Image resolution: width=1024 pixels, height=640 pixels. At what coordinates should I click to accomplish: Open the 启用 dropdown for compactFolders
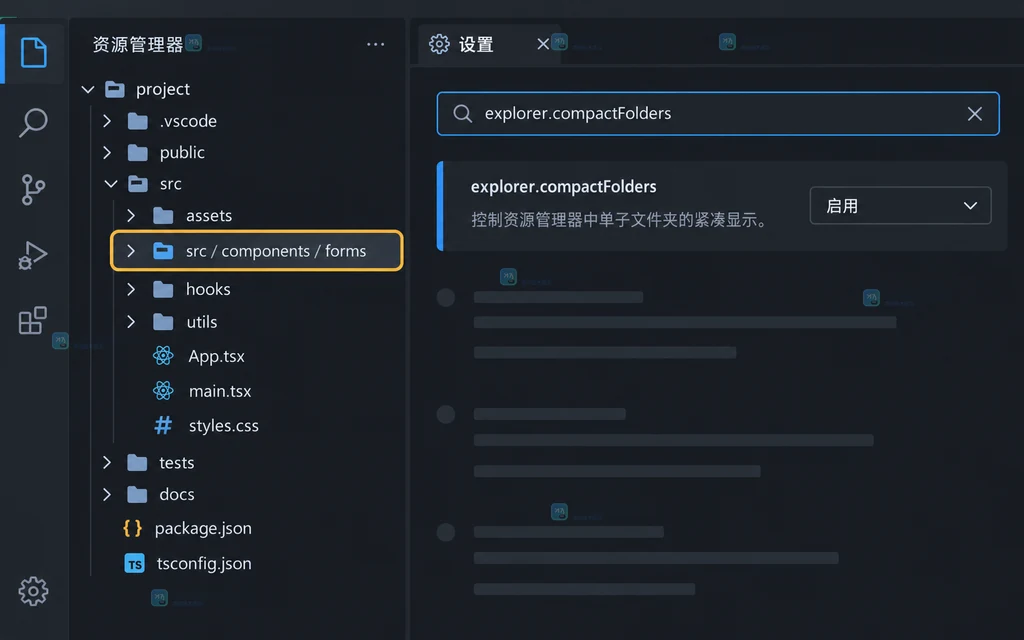pyautogui.click(x=900, y=206)
